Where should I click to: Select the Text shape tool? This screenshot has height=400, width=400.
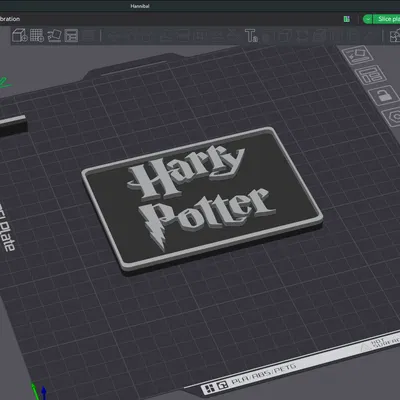tap(251, 36)
